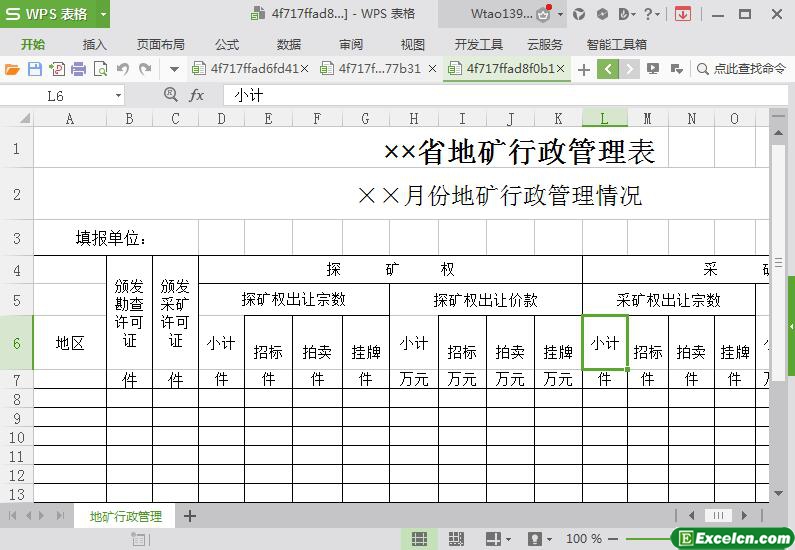Select the 探矿权出让价款 header cell
Screen dimensions: 795x550
coord(486,300)
